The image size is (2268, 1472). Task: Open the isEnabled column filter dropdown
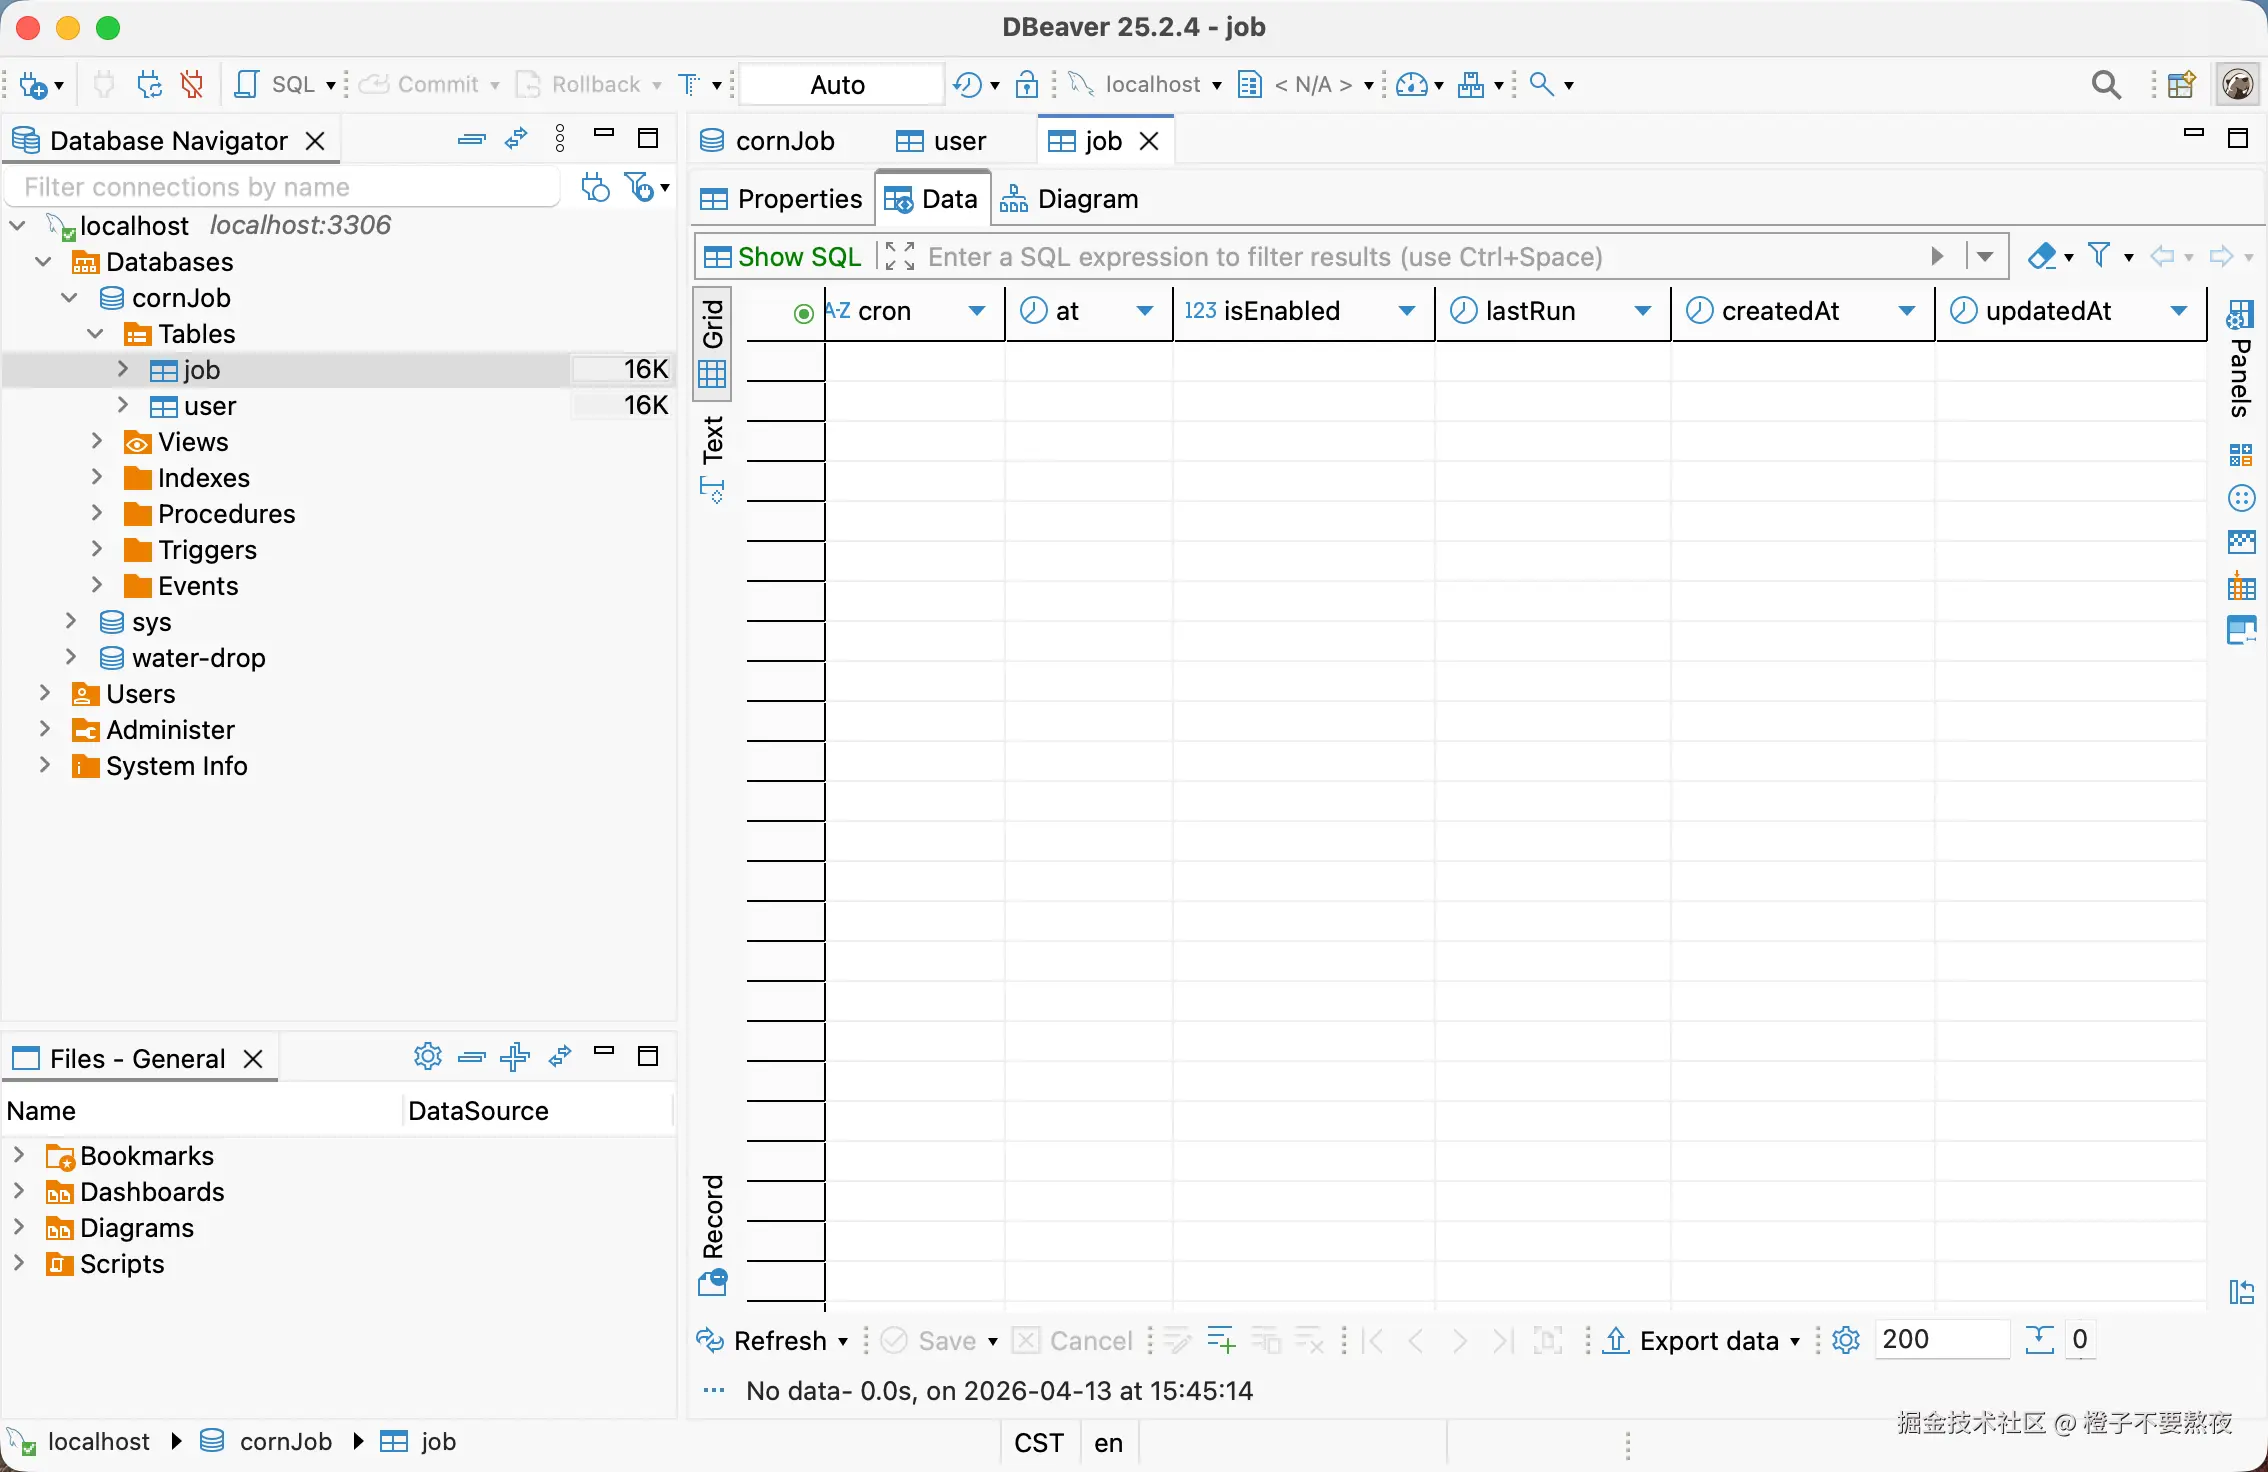pos(1406,311)
